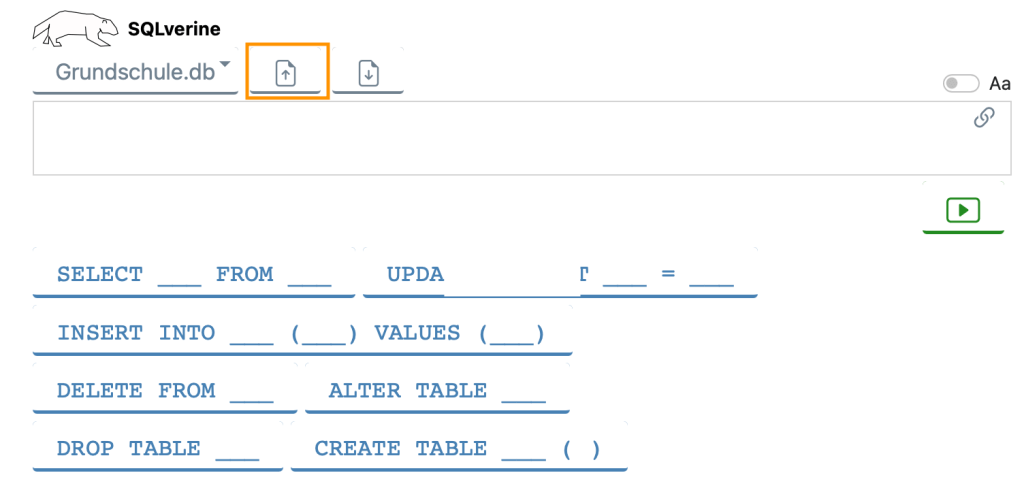This screenshot has height=490, width=1024.
Task: Insert the CREATE TABLE ___ ( ) block
Action: point(458,449)
